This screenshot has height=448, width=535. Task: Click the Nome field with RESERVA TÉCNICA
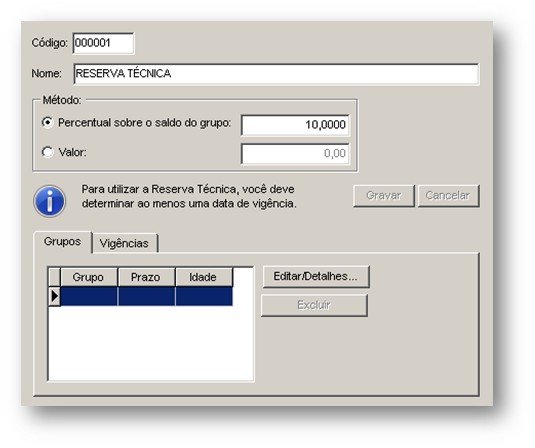pos(276,74)
